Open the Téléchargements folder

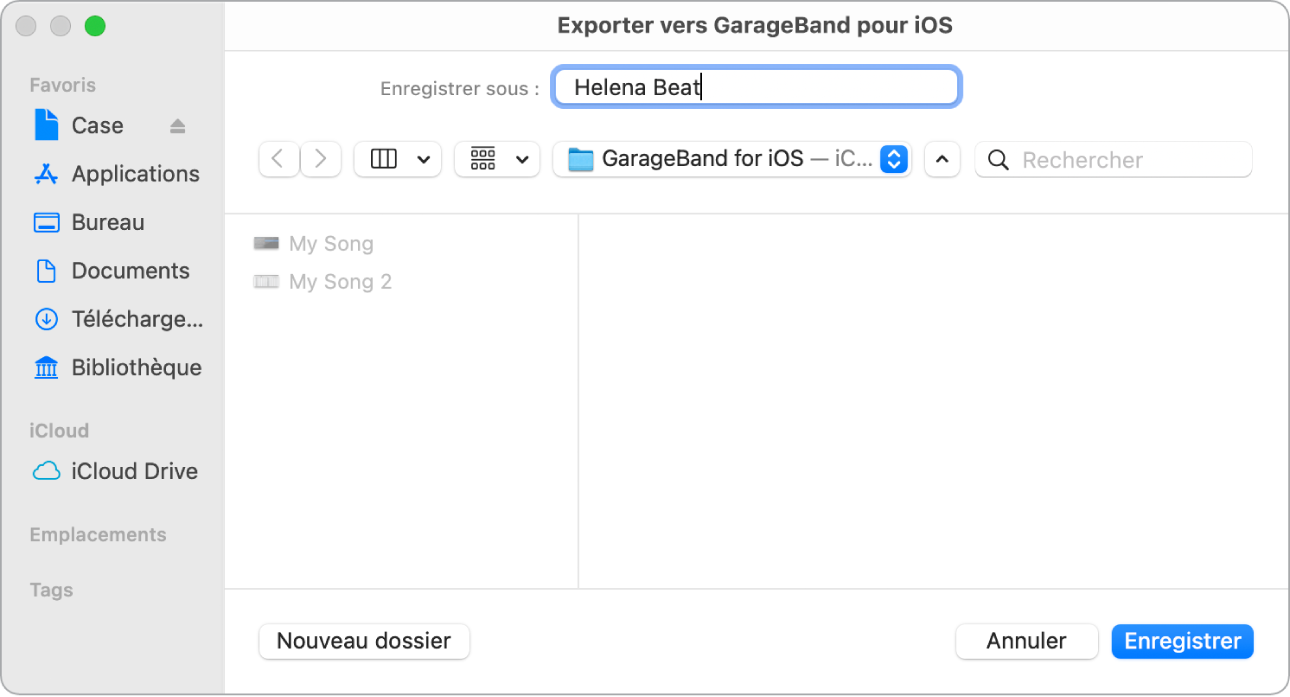[128, 318]
